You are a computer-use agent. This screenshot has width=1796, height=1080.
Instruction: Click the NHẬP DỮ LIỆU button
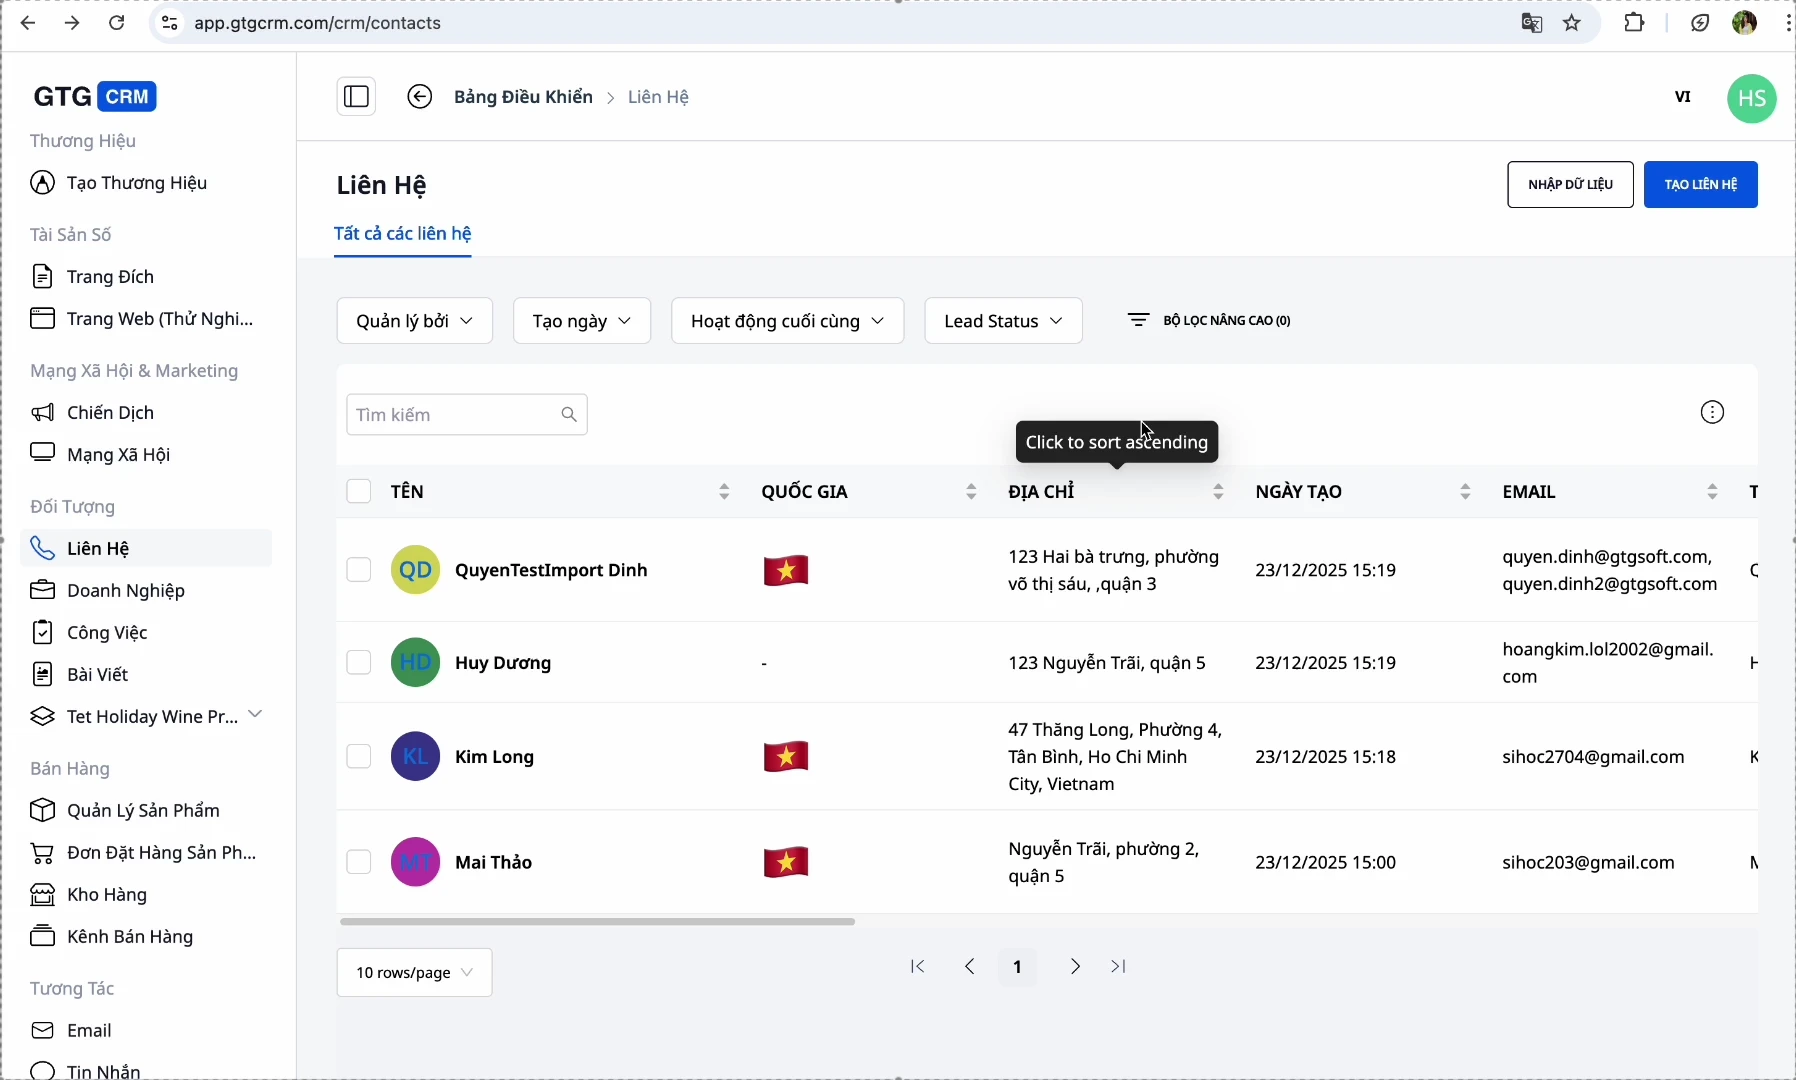[x=1570, y=185]
